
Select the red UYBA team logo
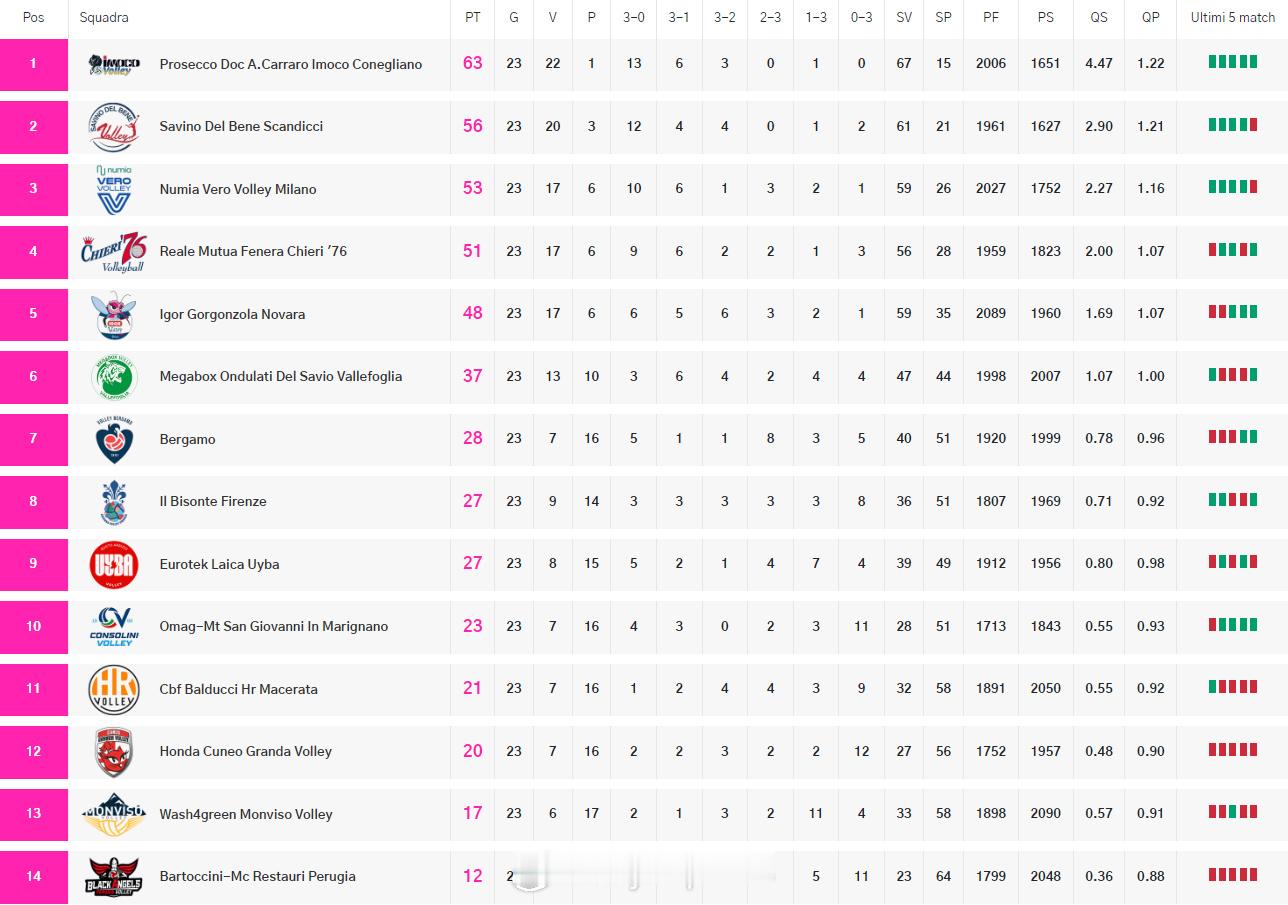click(114, 564)
